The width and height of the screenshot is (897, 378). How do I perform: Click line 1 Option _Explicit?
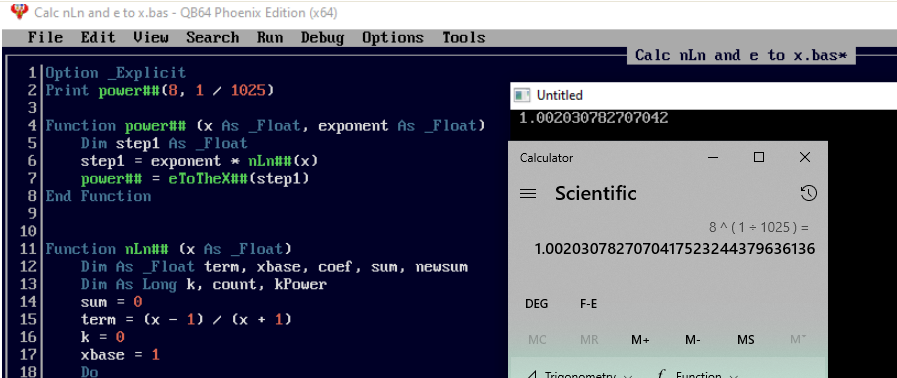[116, 73]
